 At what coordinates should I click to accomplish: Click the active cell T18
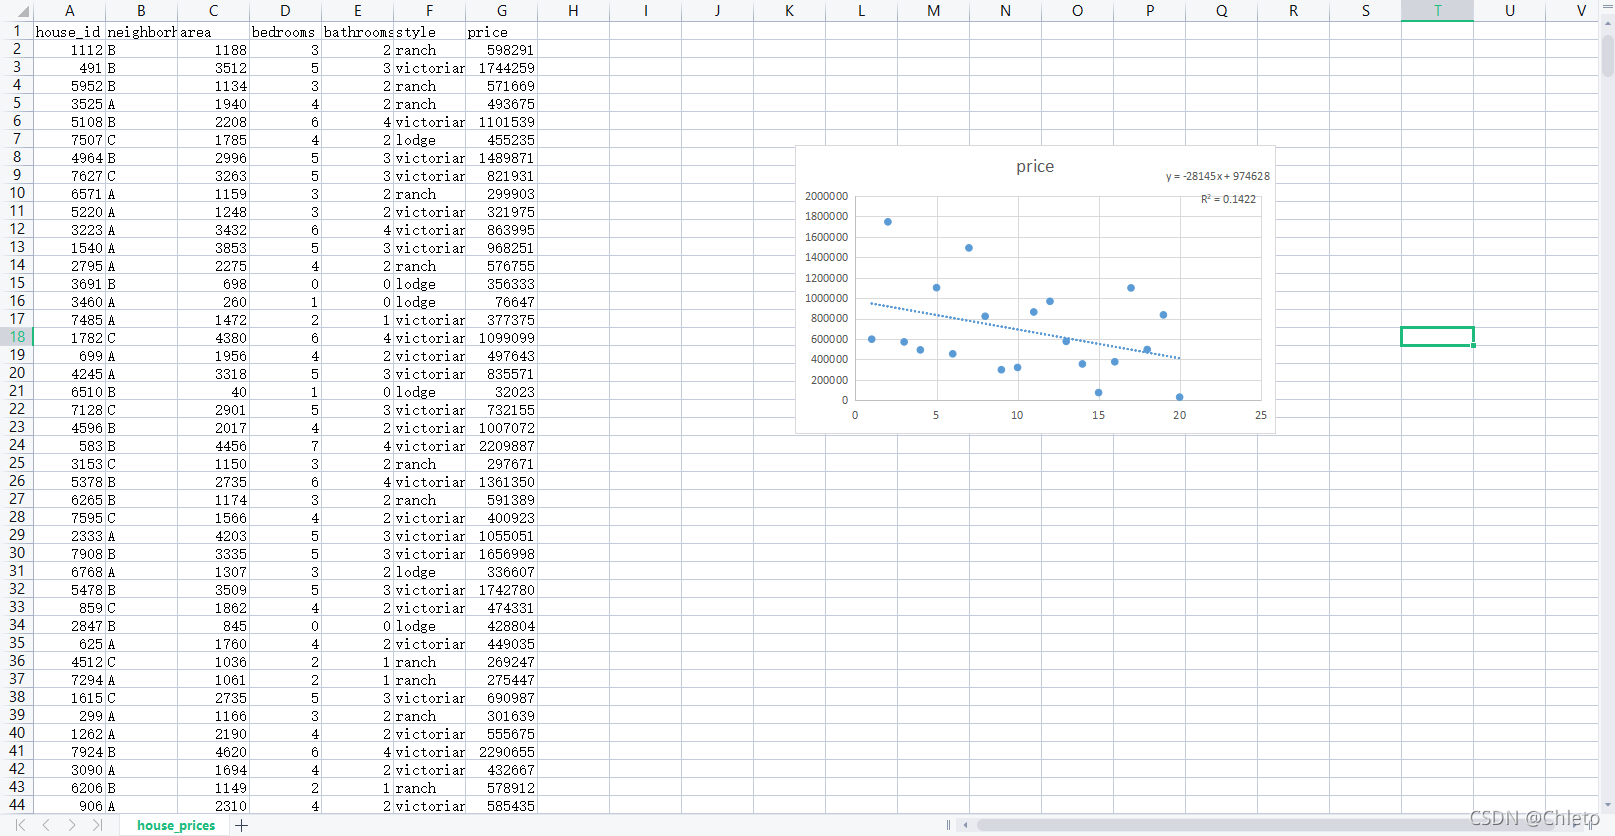coord(1437,337)
